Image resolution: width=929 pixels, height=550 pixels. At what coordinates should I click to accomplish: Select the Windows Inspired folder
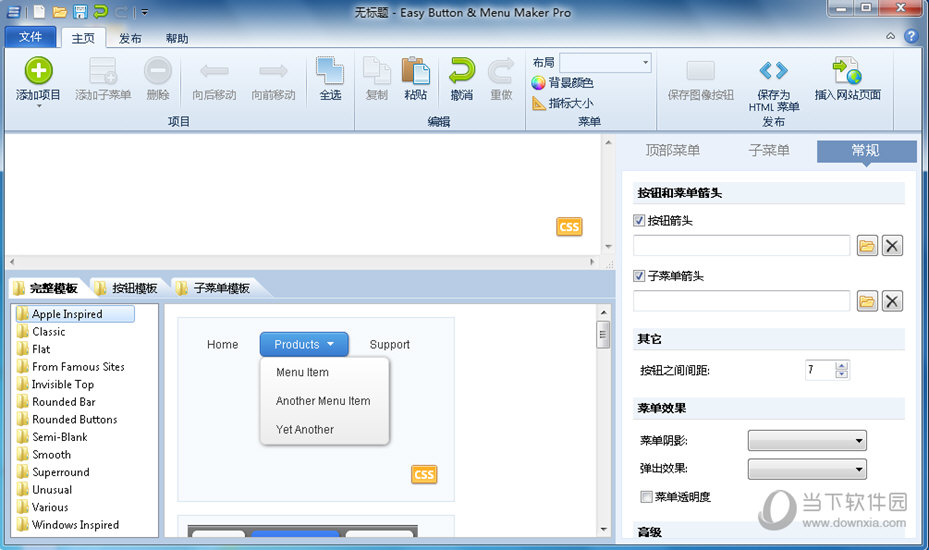68,525
